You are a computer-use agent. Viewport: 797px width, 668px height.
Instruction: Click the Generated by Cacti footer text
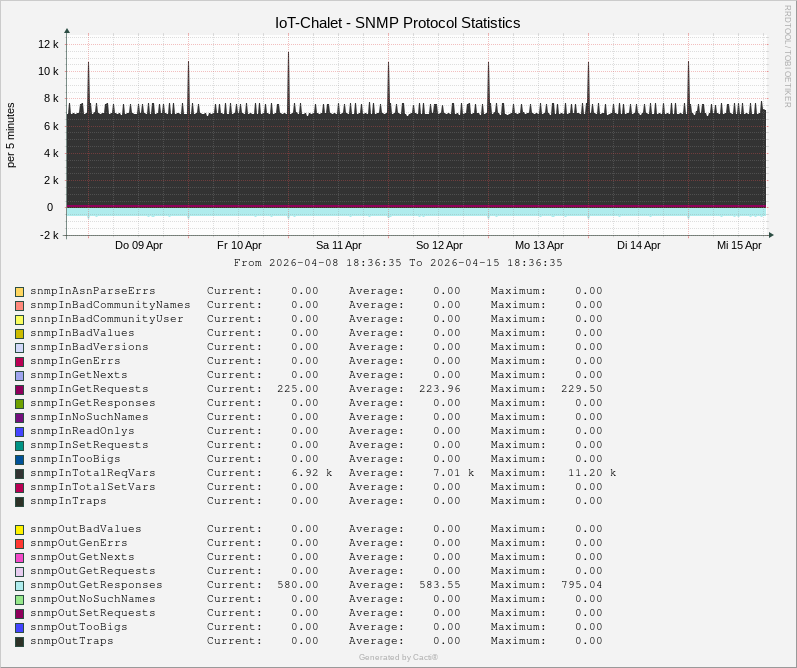point(398,657)
